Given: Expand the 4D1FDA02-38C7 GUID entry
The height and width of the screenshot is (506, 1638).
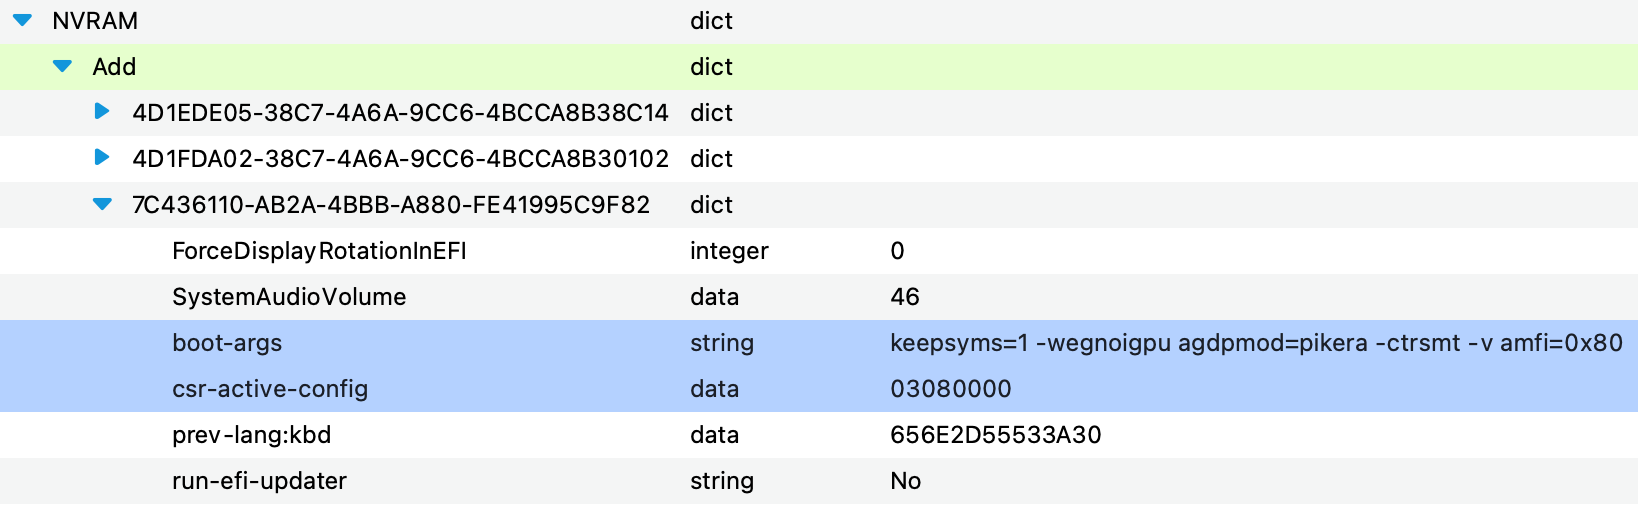Looking at the screenshot, I should tap(101, 157).
